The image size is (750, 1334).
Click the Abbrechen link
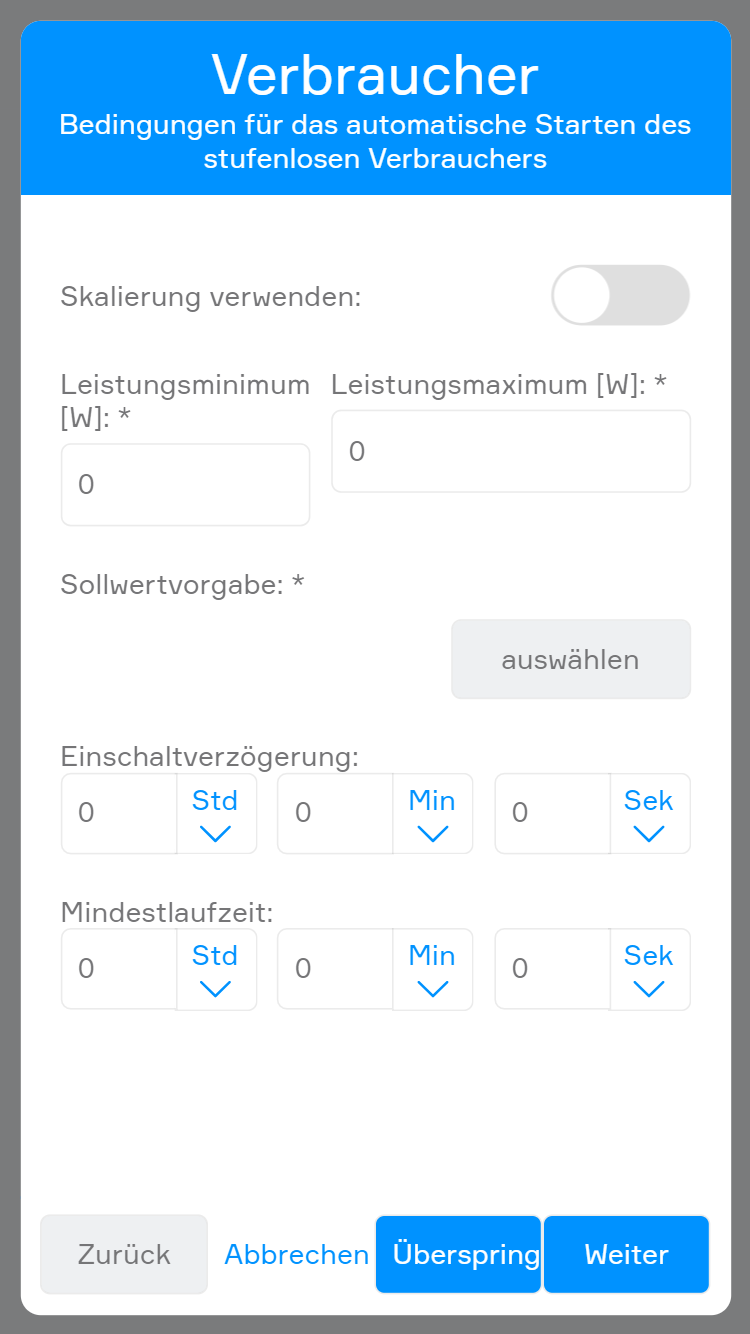pos(297,1254)
